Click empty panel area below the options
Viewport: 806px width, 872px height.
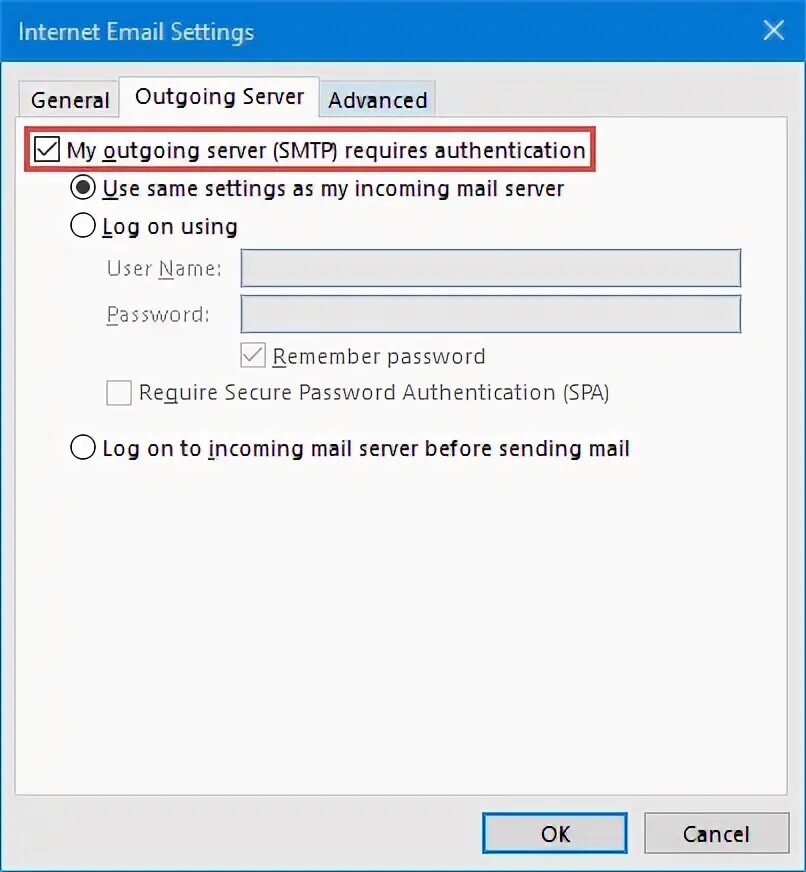click(400, 620)
